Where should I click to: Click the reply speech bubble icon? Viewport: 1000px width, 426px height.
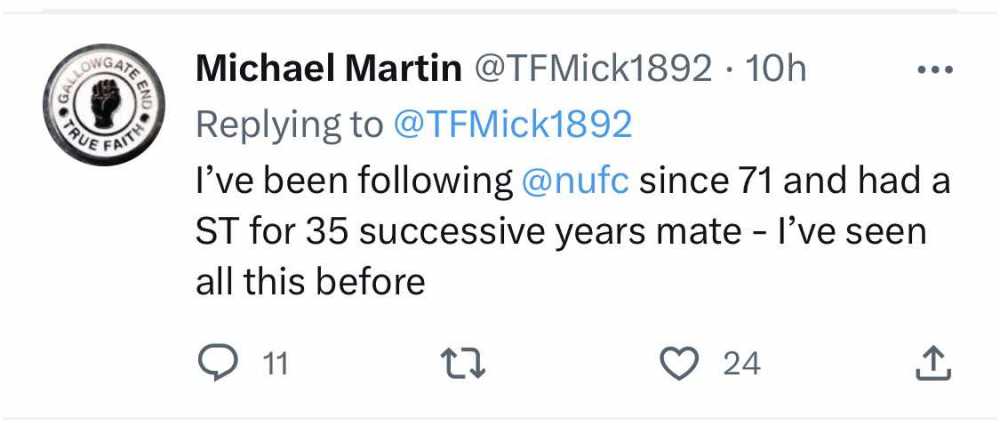point(214,364)
